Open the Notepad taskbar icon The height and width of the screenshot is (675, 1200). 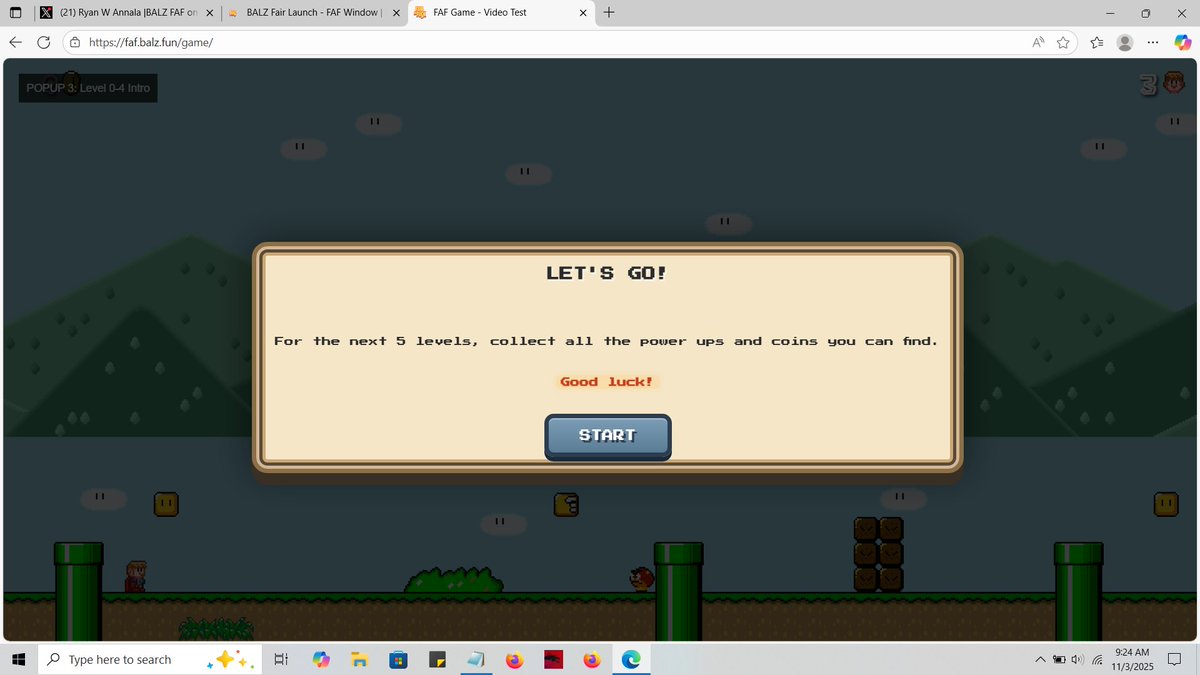click(x=476, y=659)
